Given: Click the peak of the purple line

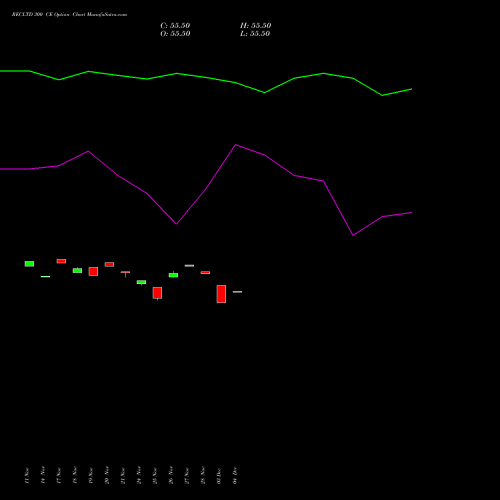Looking at the screenshot, I should [x=235, y=145].
